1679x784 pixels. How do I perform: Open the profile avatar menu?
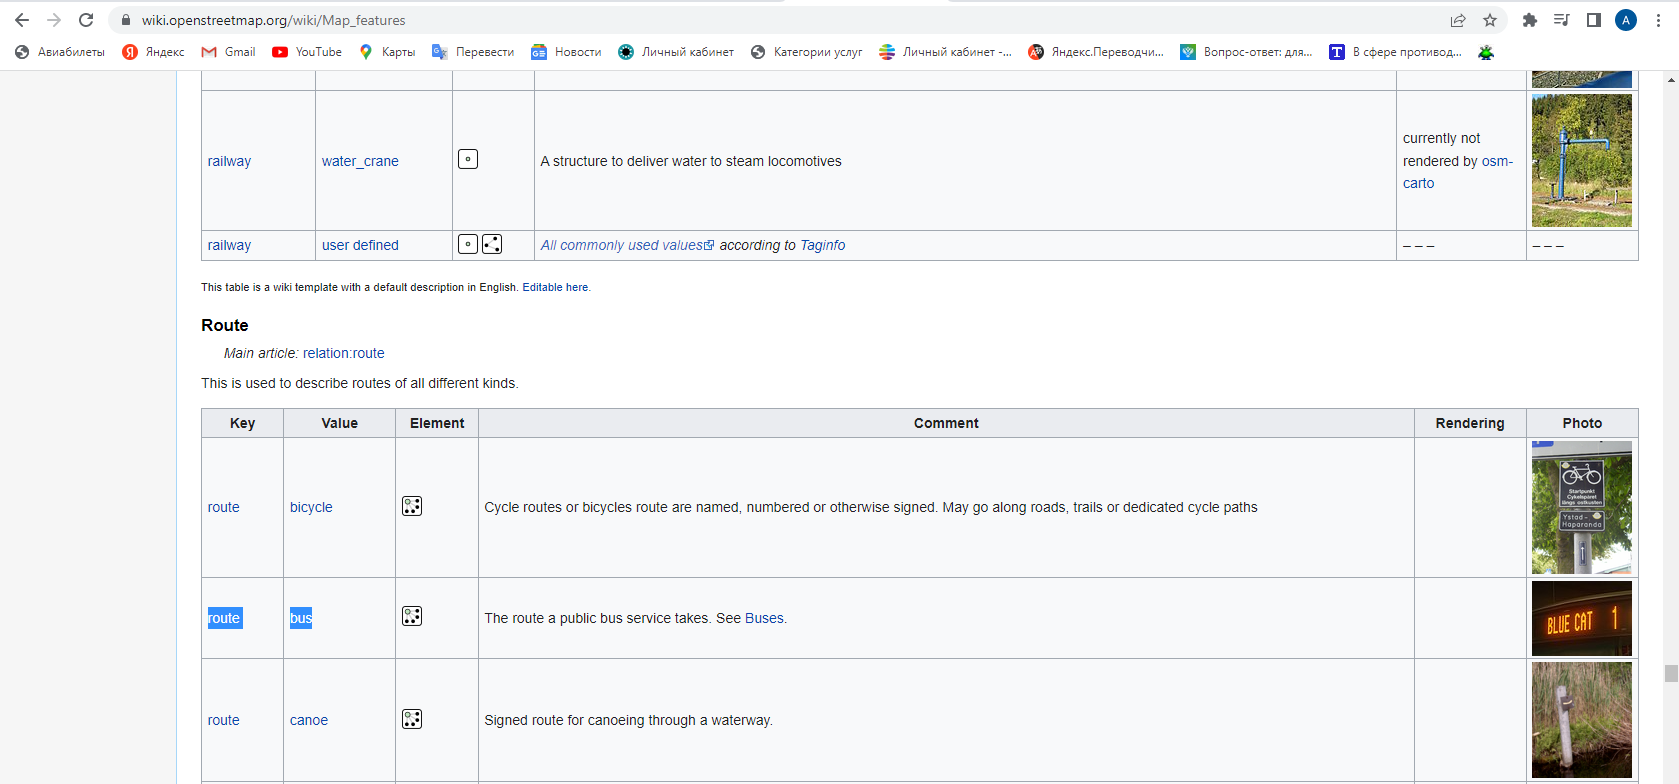tap(1626, 20)
